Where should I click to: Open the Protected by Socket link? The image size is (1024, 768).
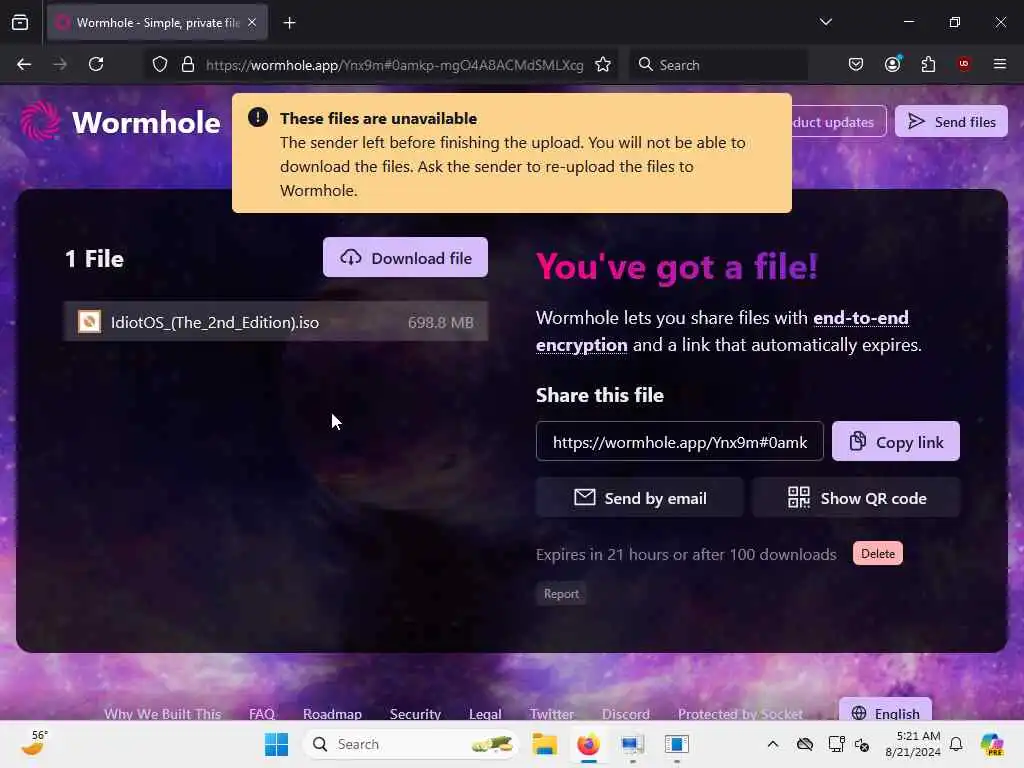point(740,713)
